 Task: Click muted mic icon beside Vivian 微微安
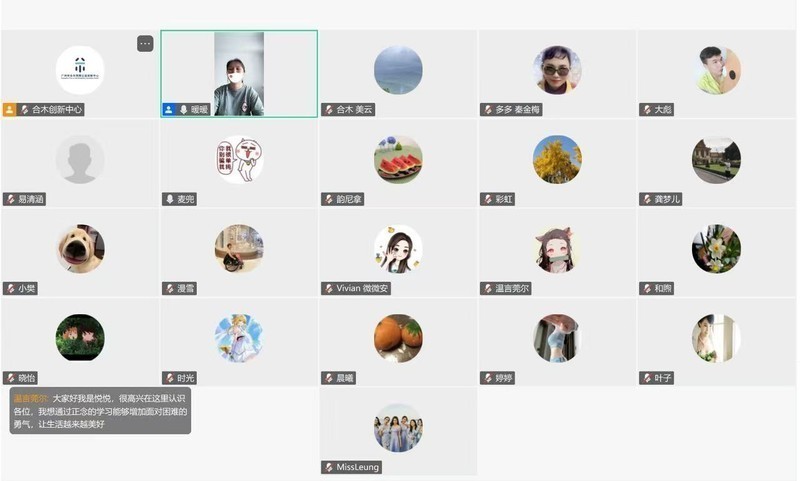329,288
